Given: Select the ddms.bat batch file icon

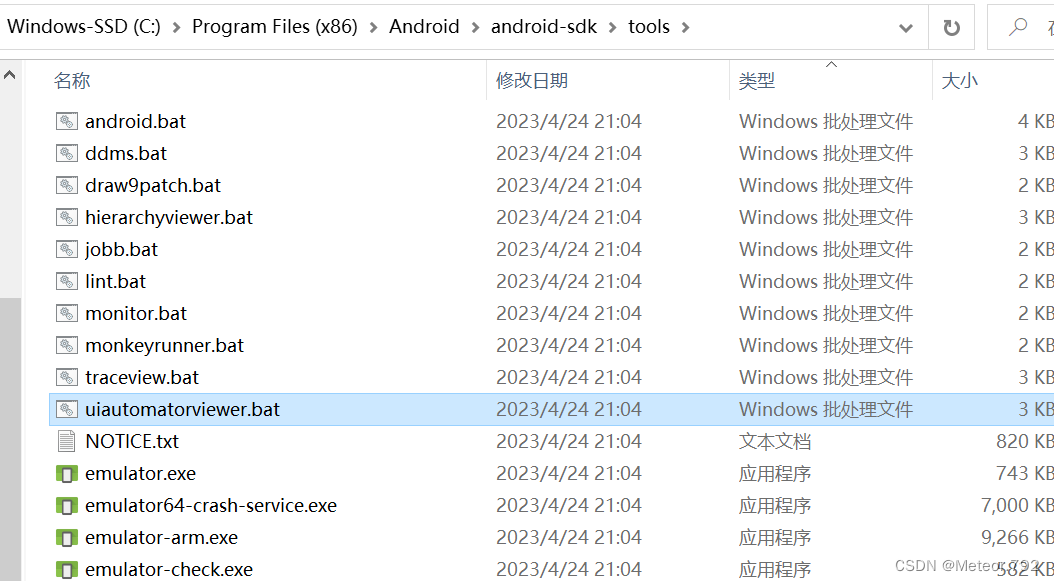Looking at the screenshot, I should tap(66, 153).
